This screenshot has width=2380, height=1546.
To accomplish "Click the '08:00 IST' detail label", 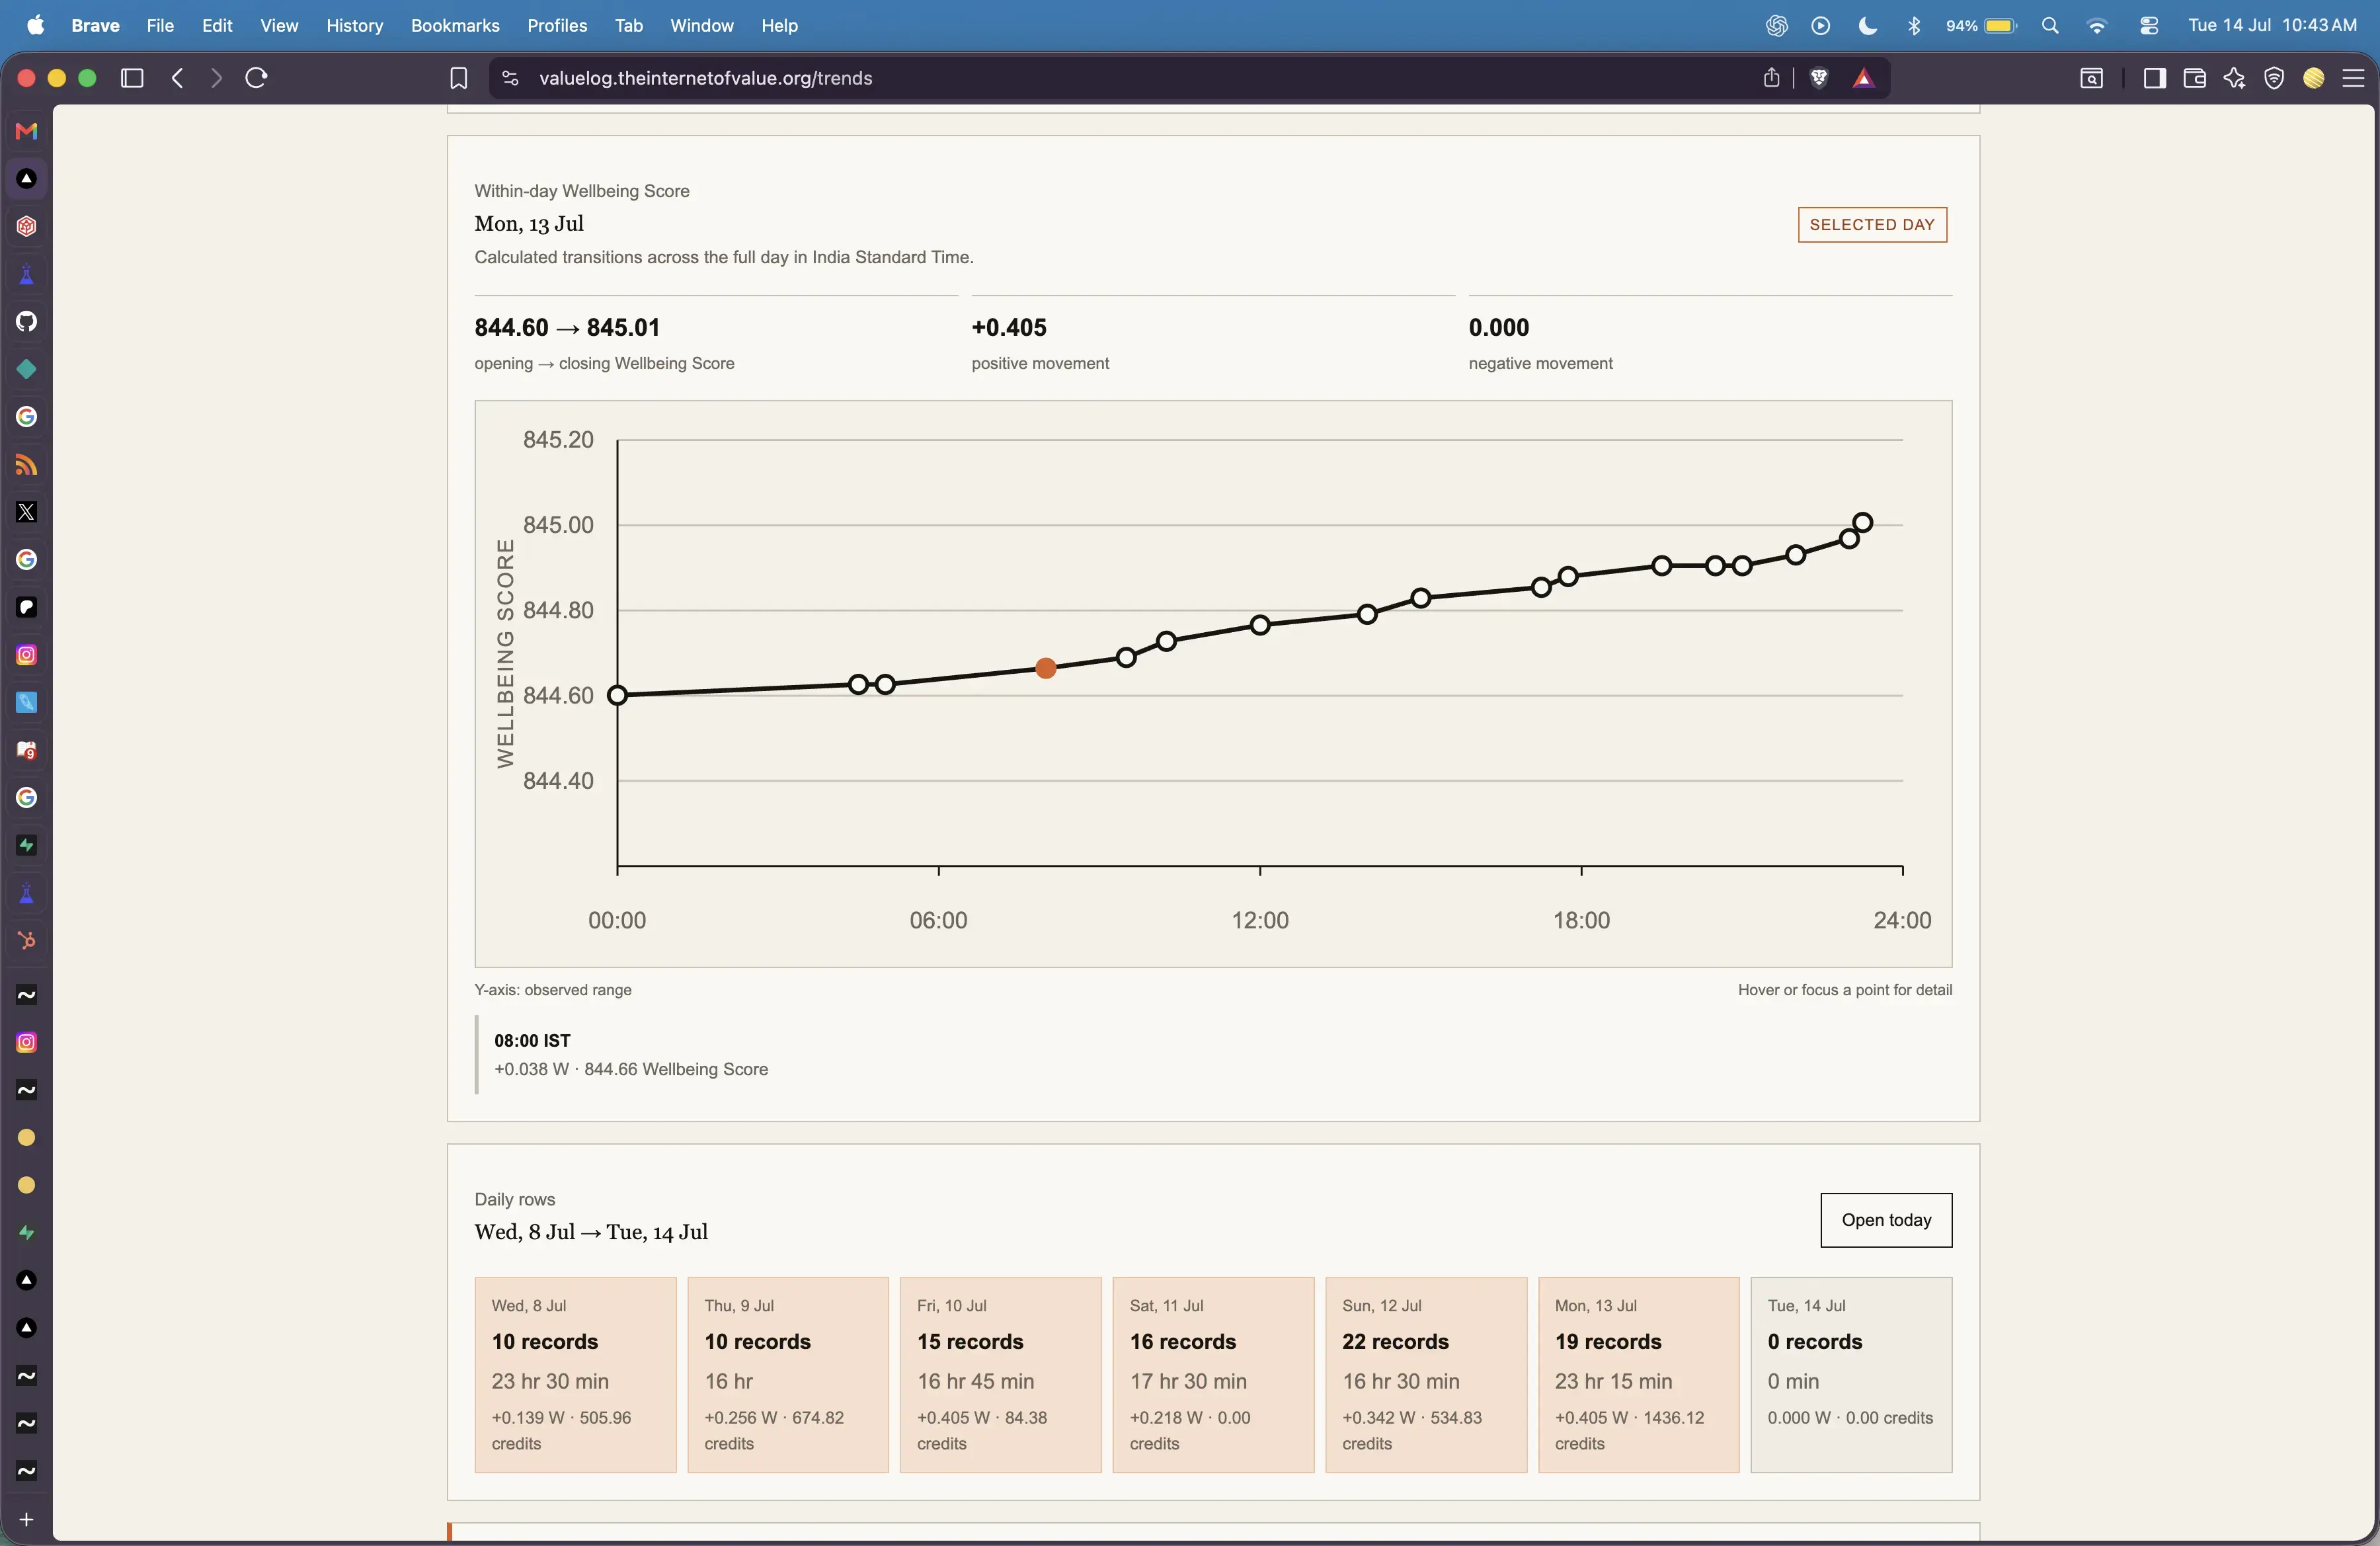I will pos(532,1041).
